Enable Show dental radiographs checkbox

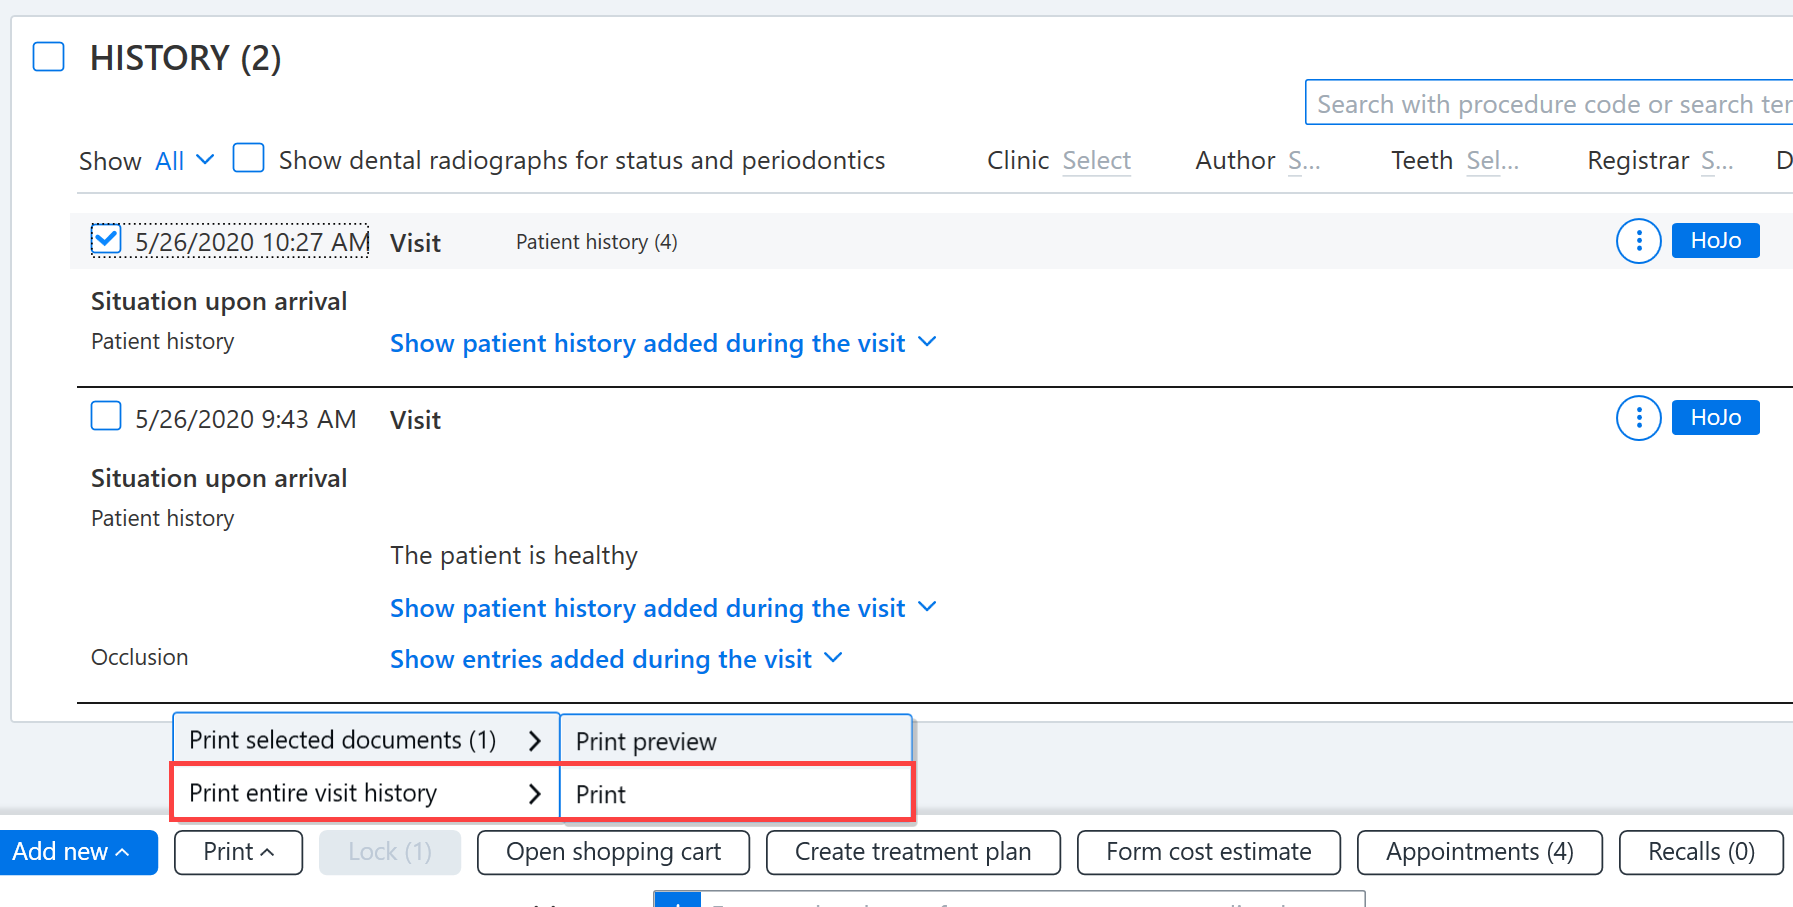click(x=248, y=158)
